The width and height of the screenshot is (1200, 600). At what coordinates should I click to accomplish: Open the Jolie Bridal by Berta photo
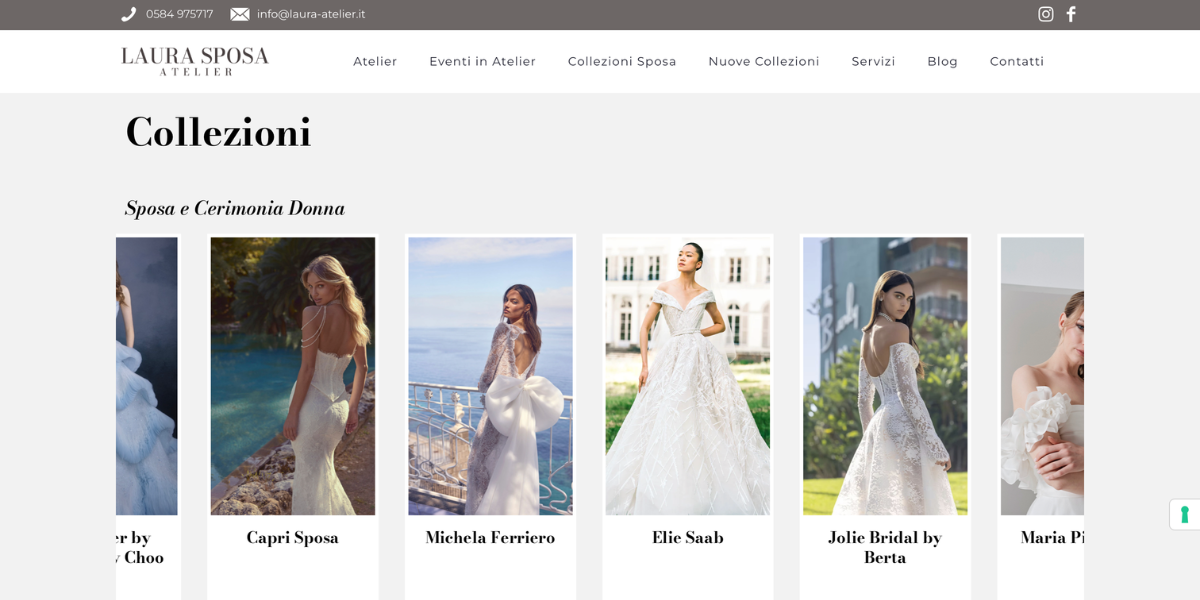[885, 376]
